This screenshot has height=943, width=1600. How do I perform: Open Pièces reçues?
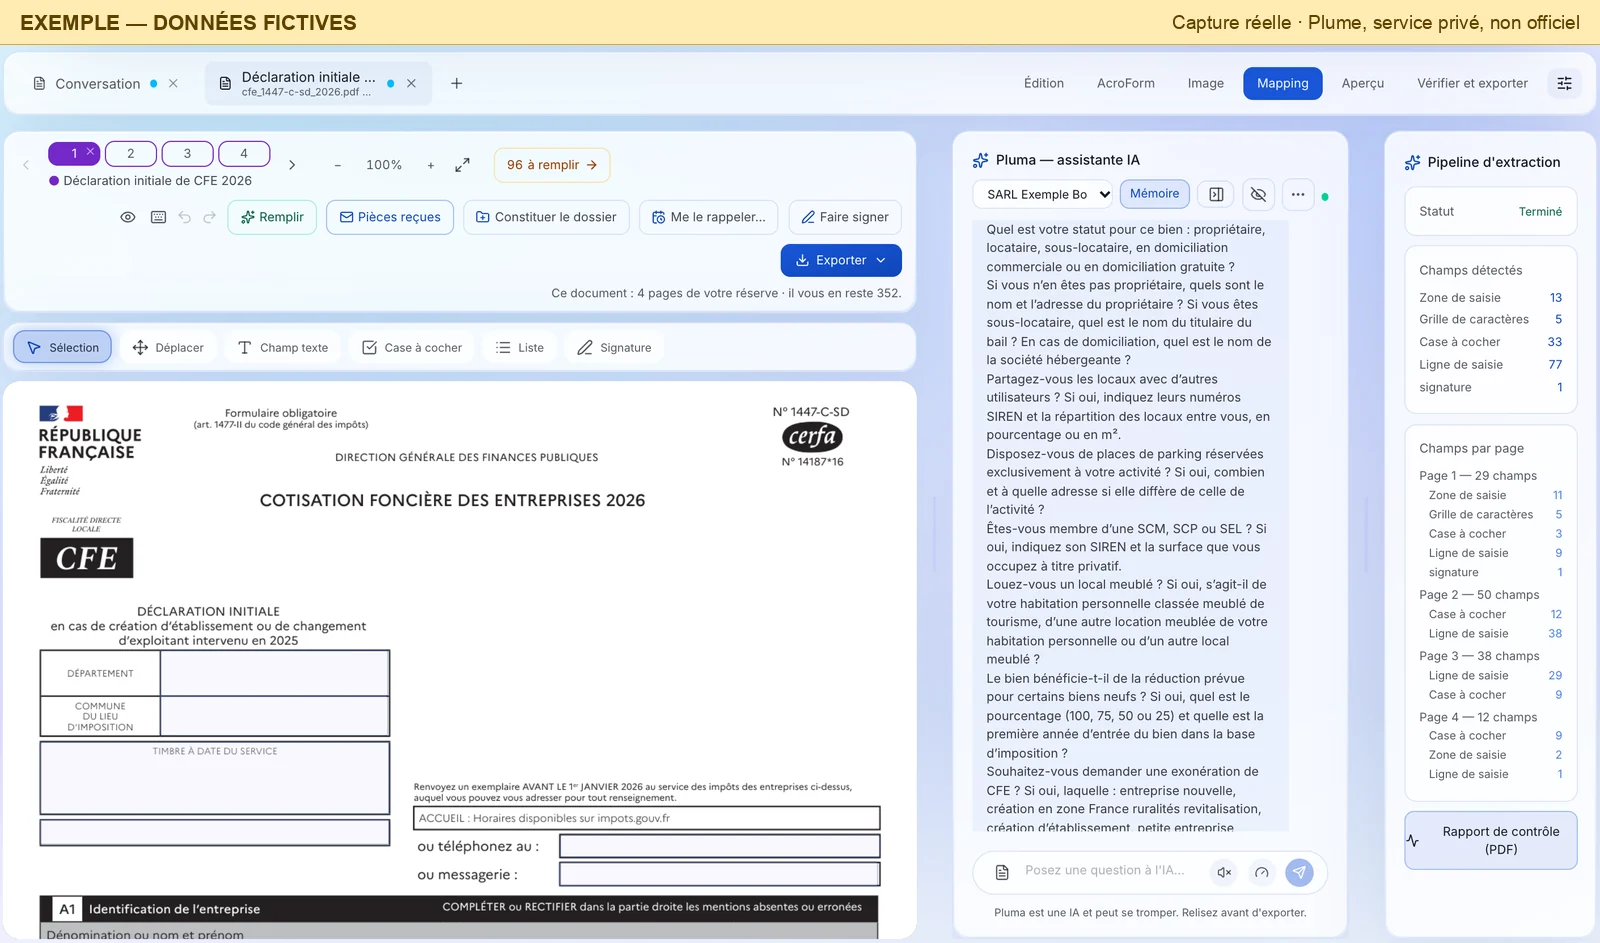click(x=390, y=217)
